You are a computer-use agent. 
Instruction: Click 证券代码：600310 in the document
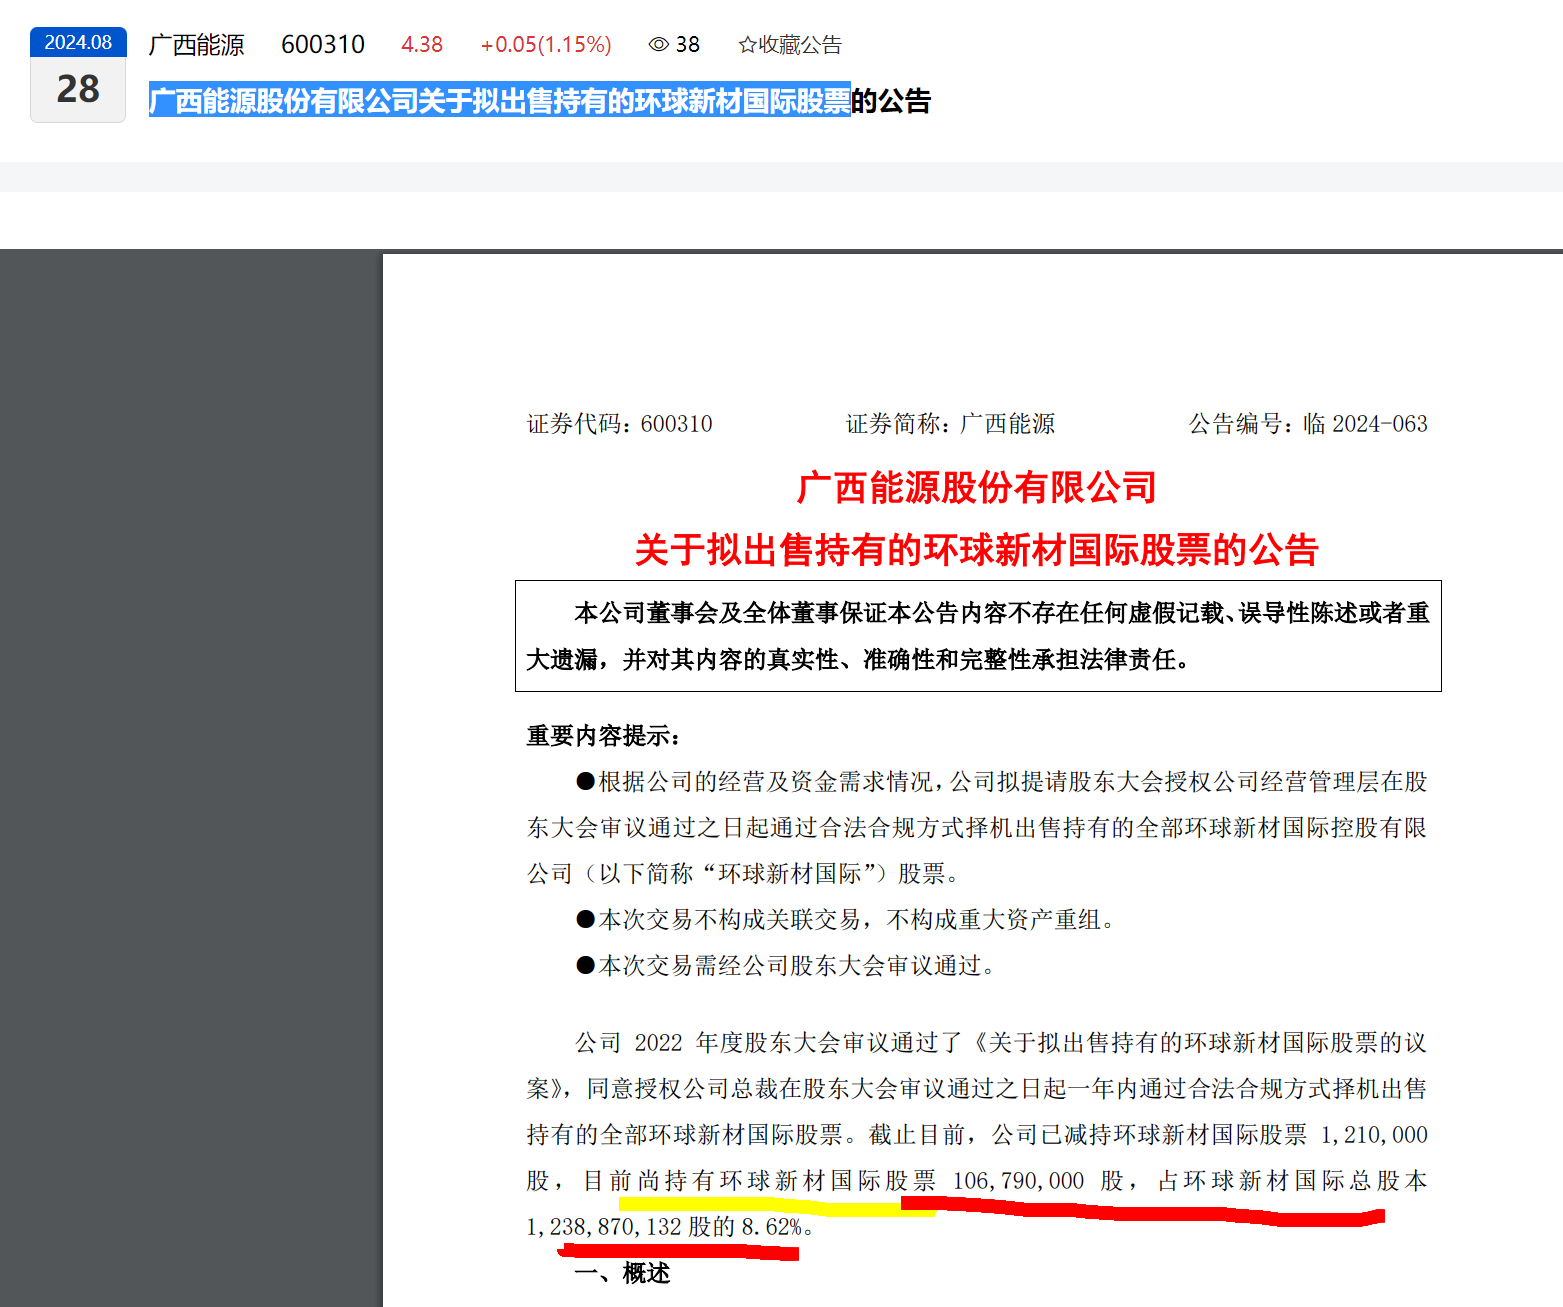pyautogui.click(x=620, y=424)
